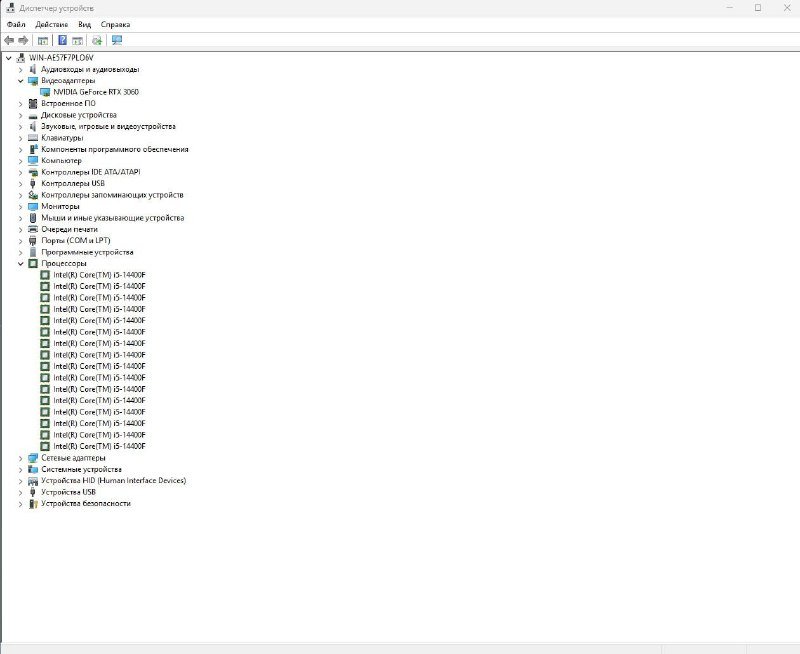Click the Сетевые адаптеры network icon
Screen dimensions: 800x654
[x=33, y=458]
